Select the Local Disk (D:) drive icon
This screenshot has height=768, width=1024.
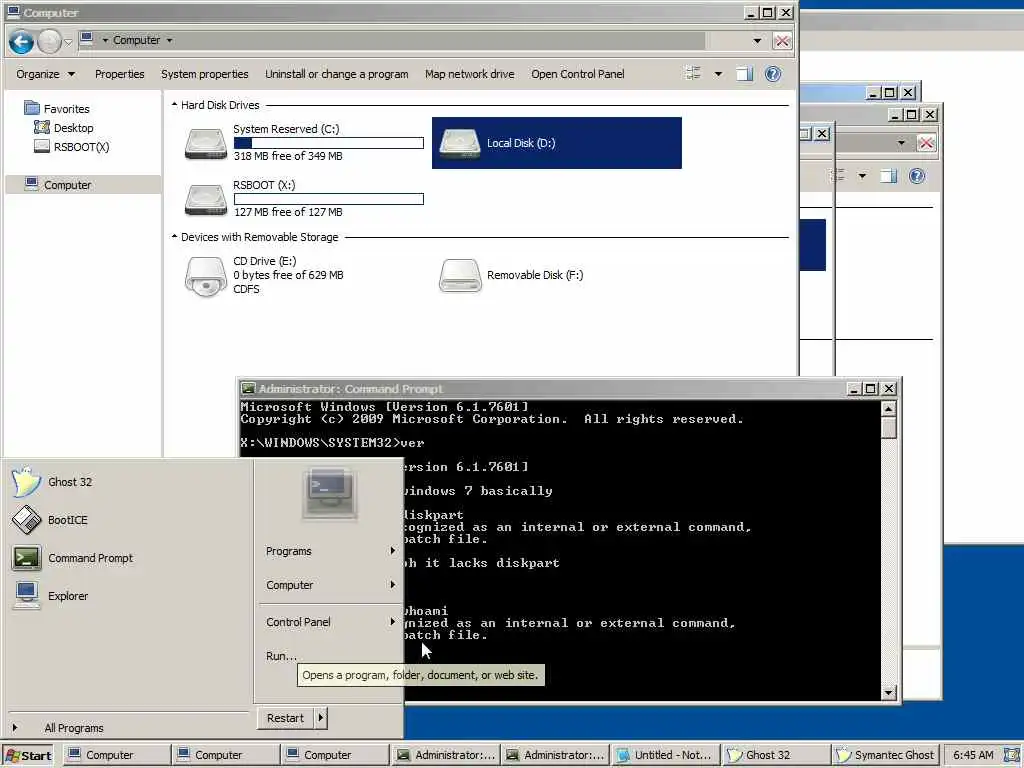460,143
